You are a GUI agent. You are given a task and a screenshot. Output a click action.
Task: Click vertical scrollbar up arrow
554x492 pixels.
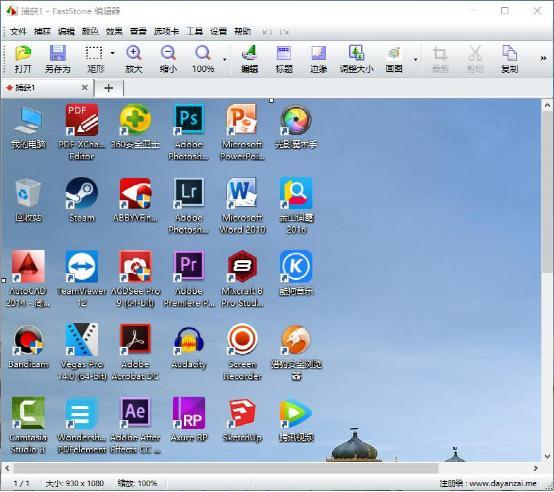click(547, 105)
